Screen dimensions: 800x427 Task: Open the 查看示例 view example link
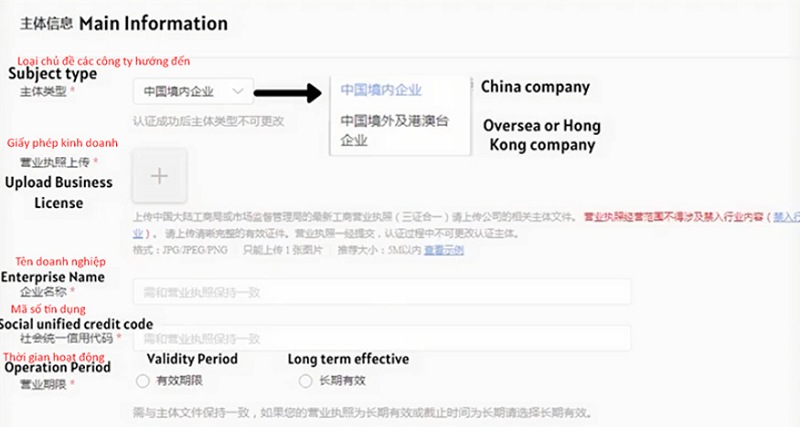point(443,250)
